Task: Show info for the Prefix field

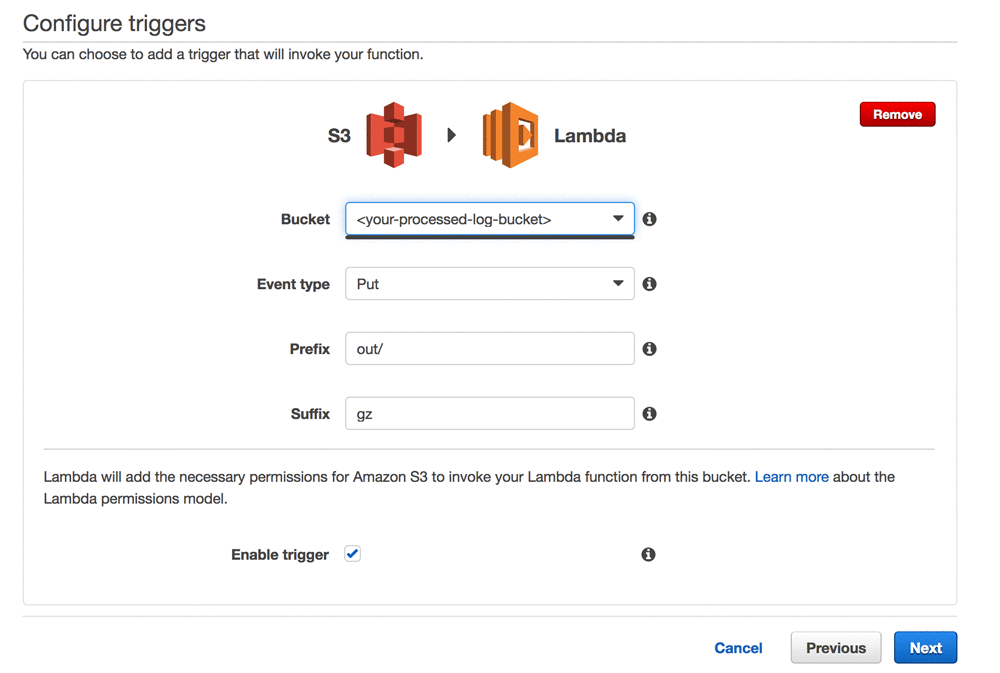Action: coord(649,349)
